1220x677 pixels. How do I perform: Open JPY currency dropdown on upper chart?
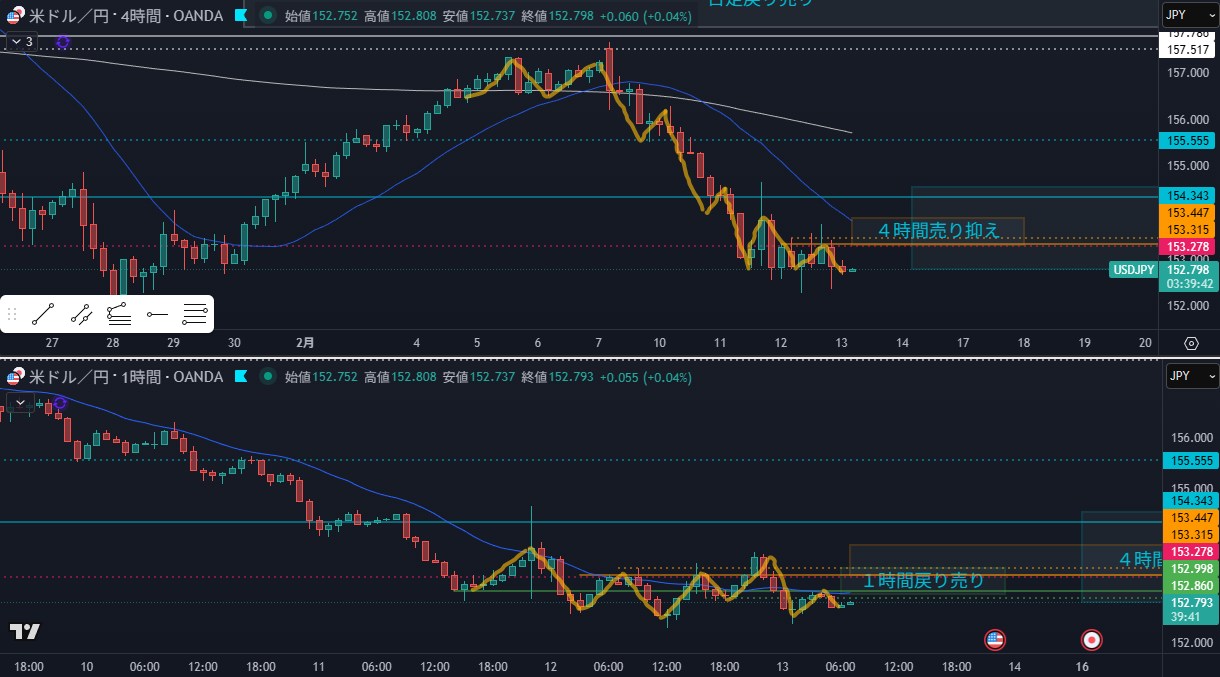1191,14
